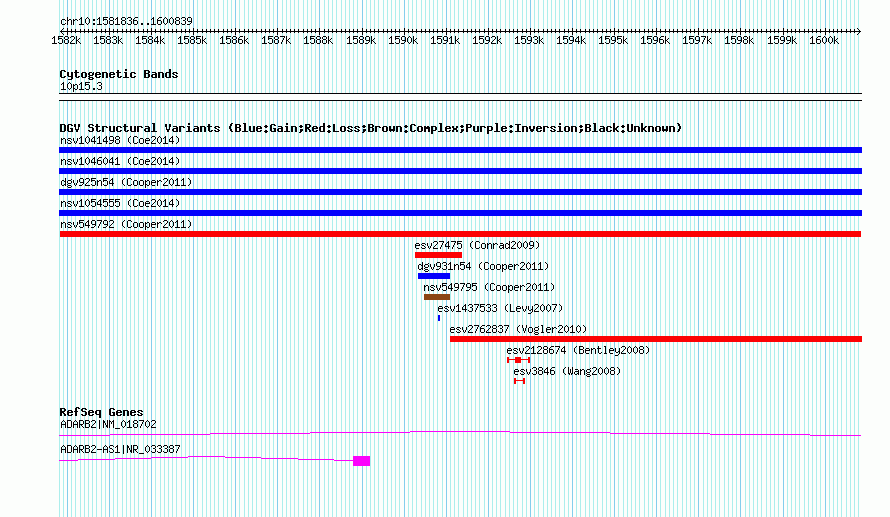
Task: Select the dgv931n54 (Cooper2011) blue bar
Action: click(434, 276)
